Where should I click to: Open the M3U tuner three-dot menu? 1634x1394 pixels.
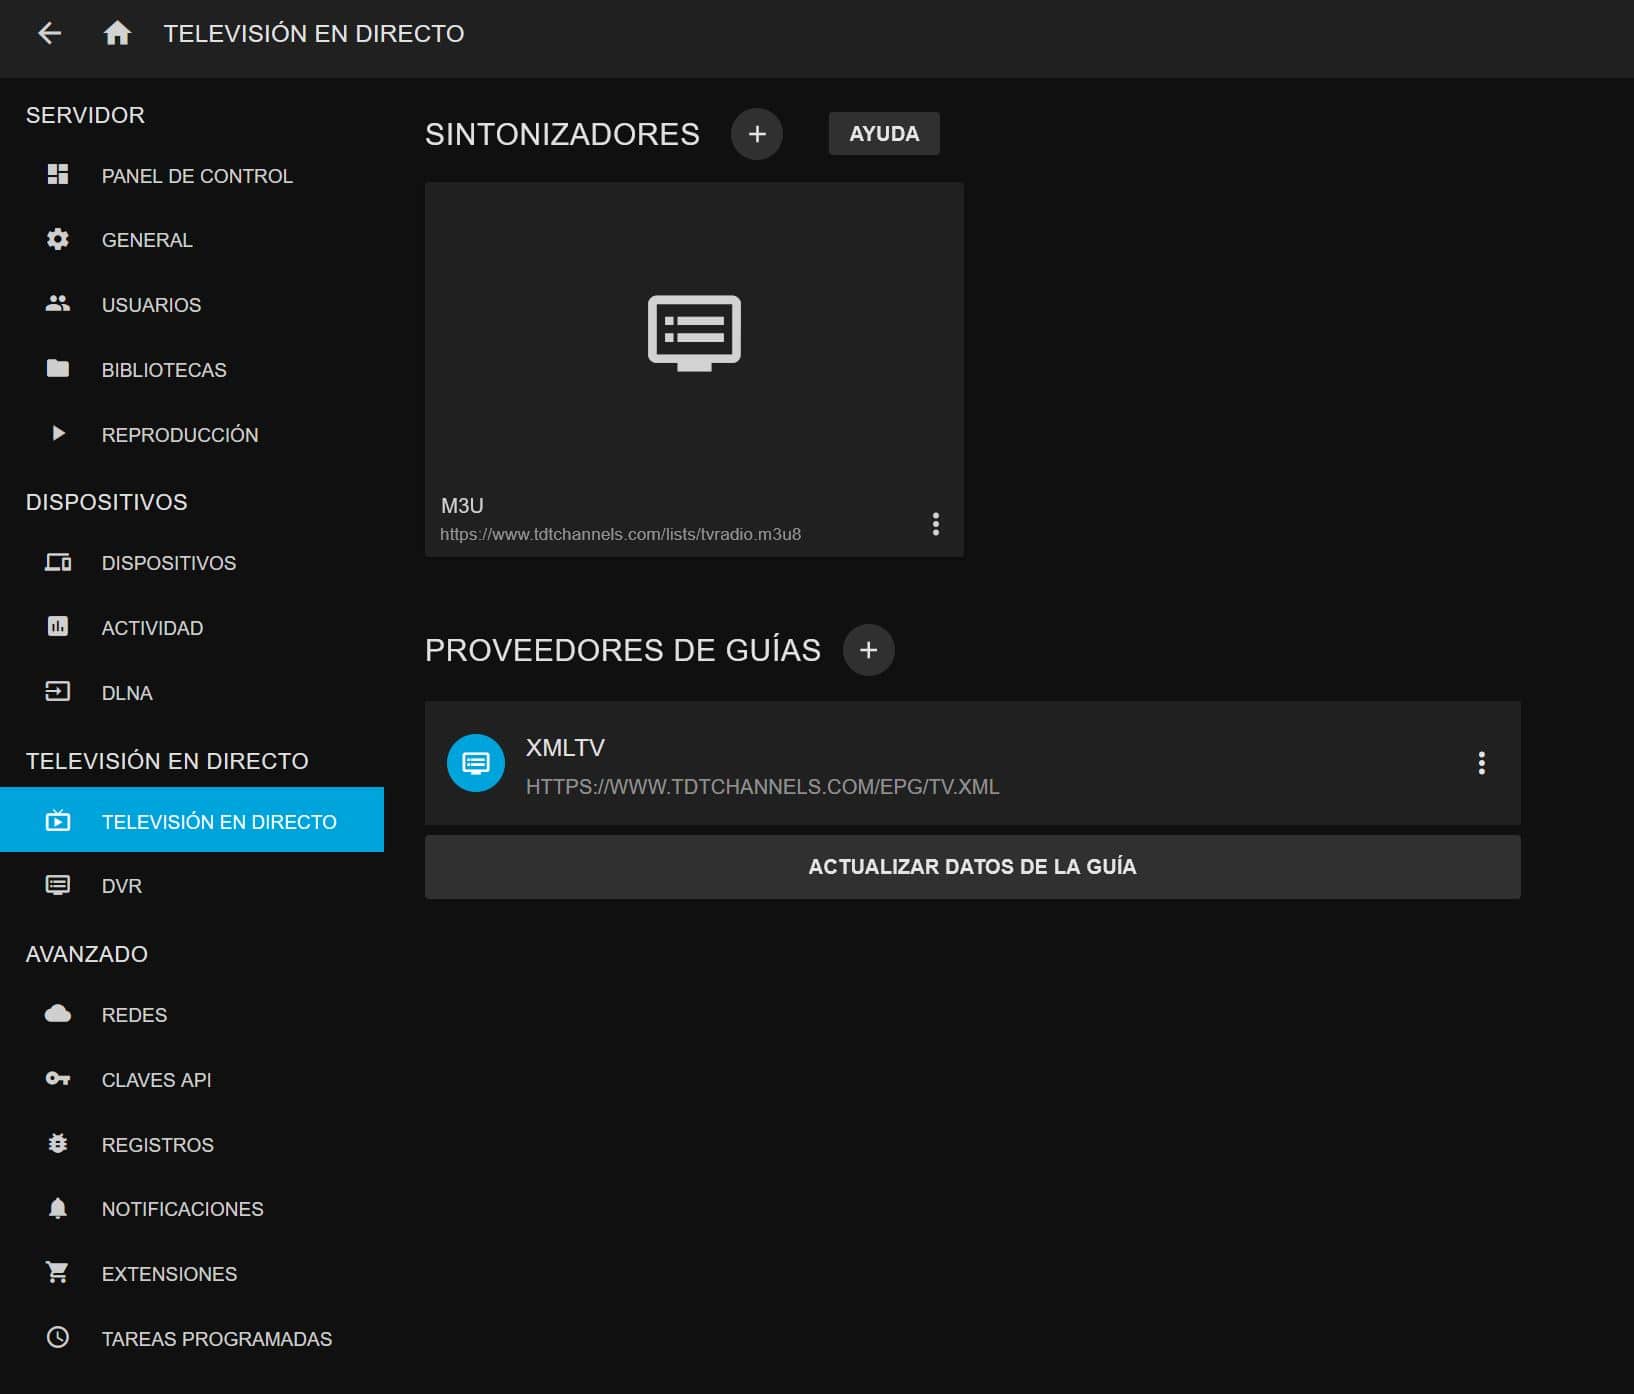coord(935,524)
